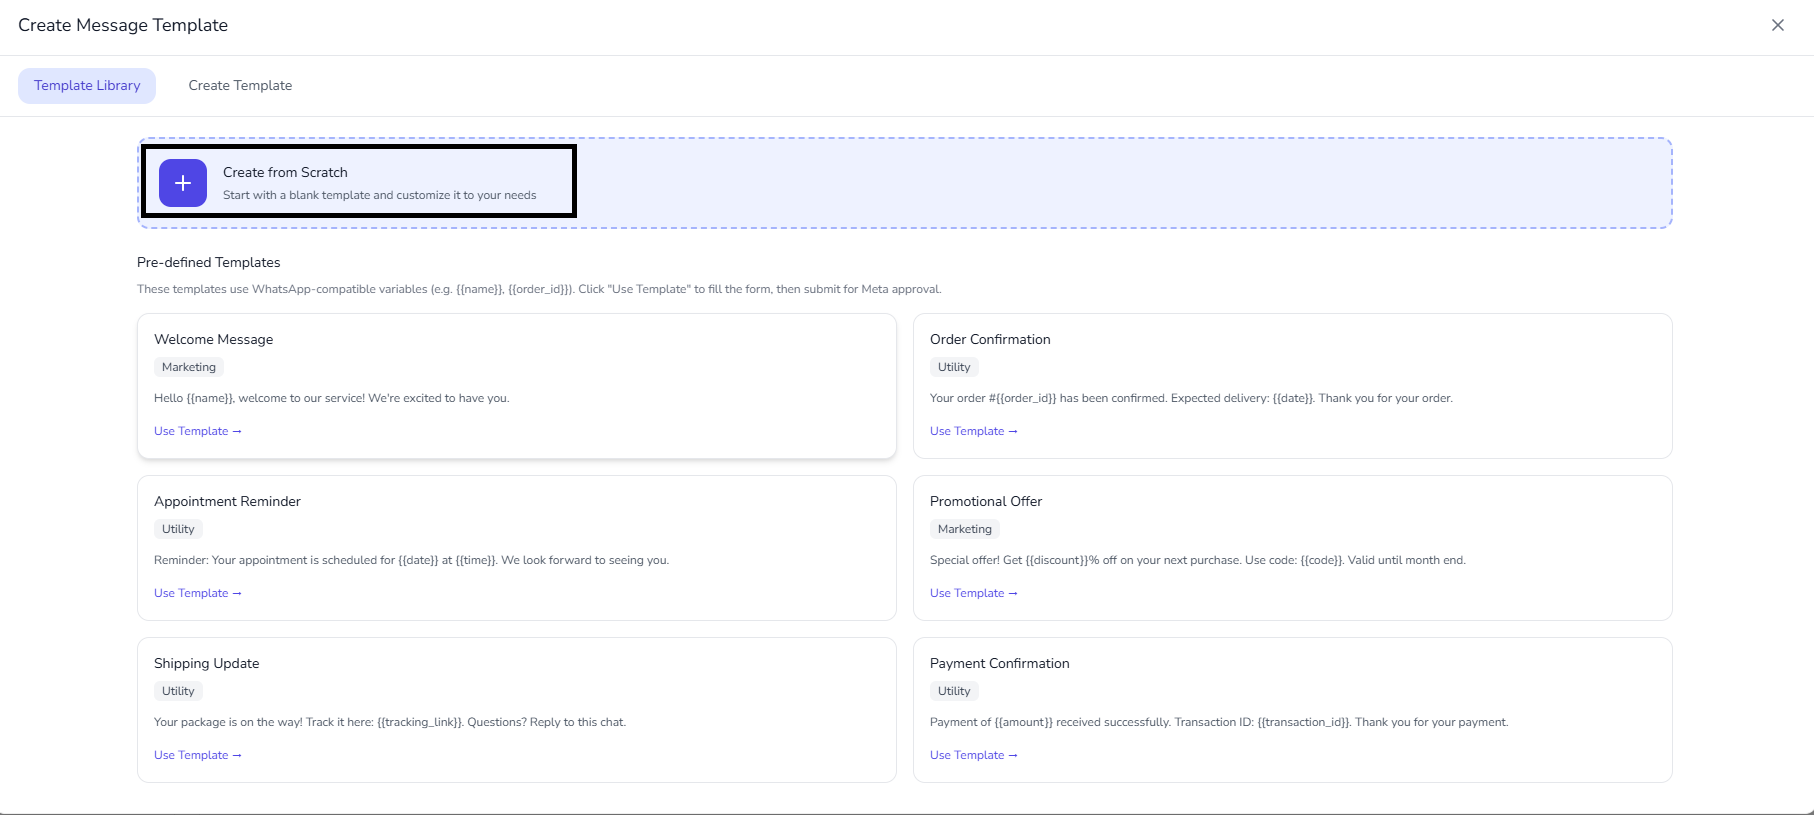Image resolution: width=1814 pixels, height=815 pixels.
Task: Close the Create Message Template dialog
Action: coord(1777,25)
